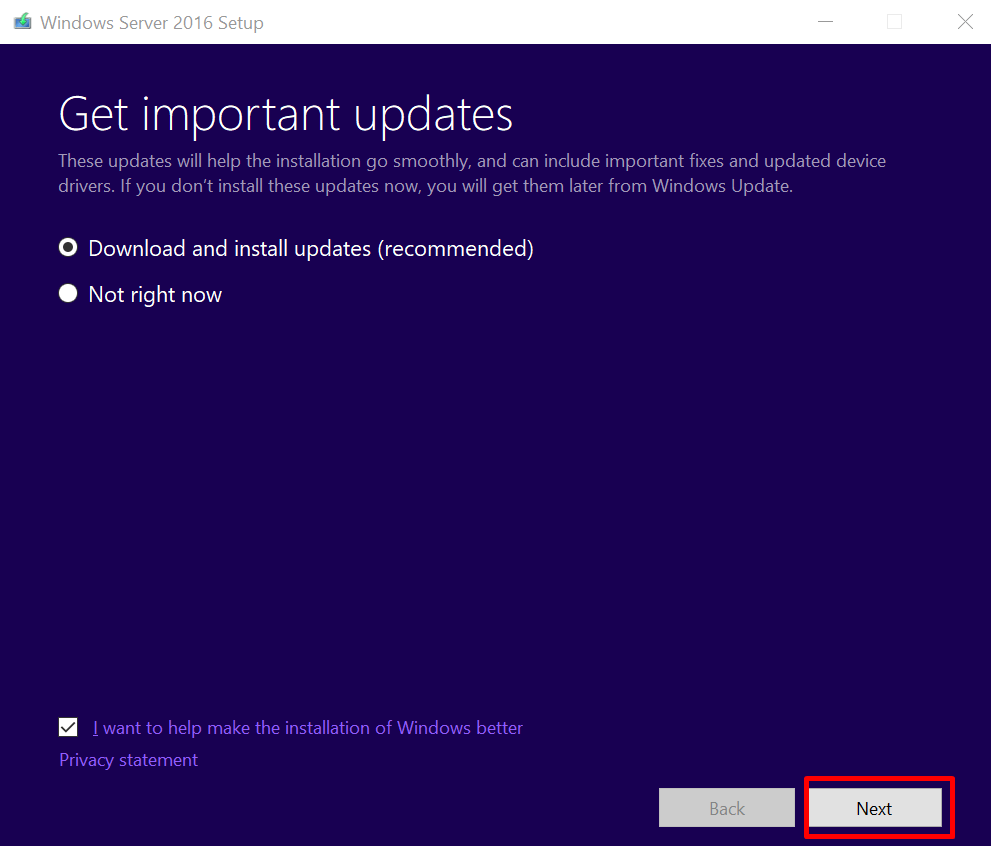Image resolution: width=991 pixels, height=846 pixels.
Task: Close the Windows Server 2016 Setup window
Action: point(963,21)
